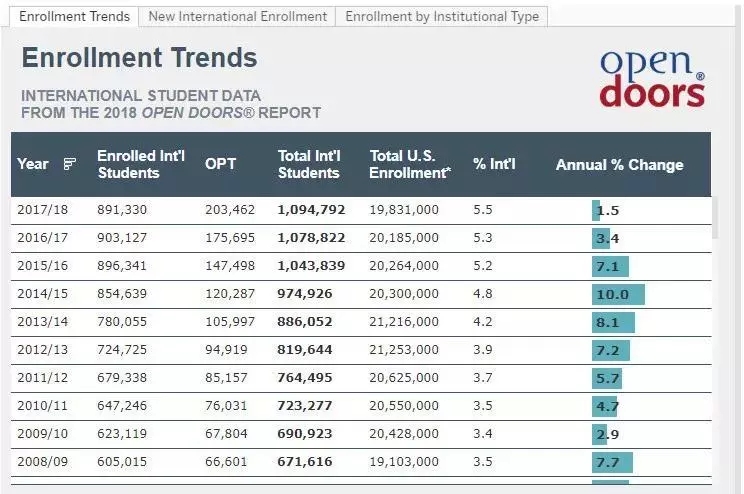Click the 8.1 bar for 2013/14
This screenshot has width=744, height=494.
point(613,323)
